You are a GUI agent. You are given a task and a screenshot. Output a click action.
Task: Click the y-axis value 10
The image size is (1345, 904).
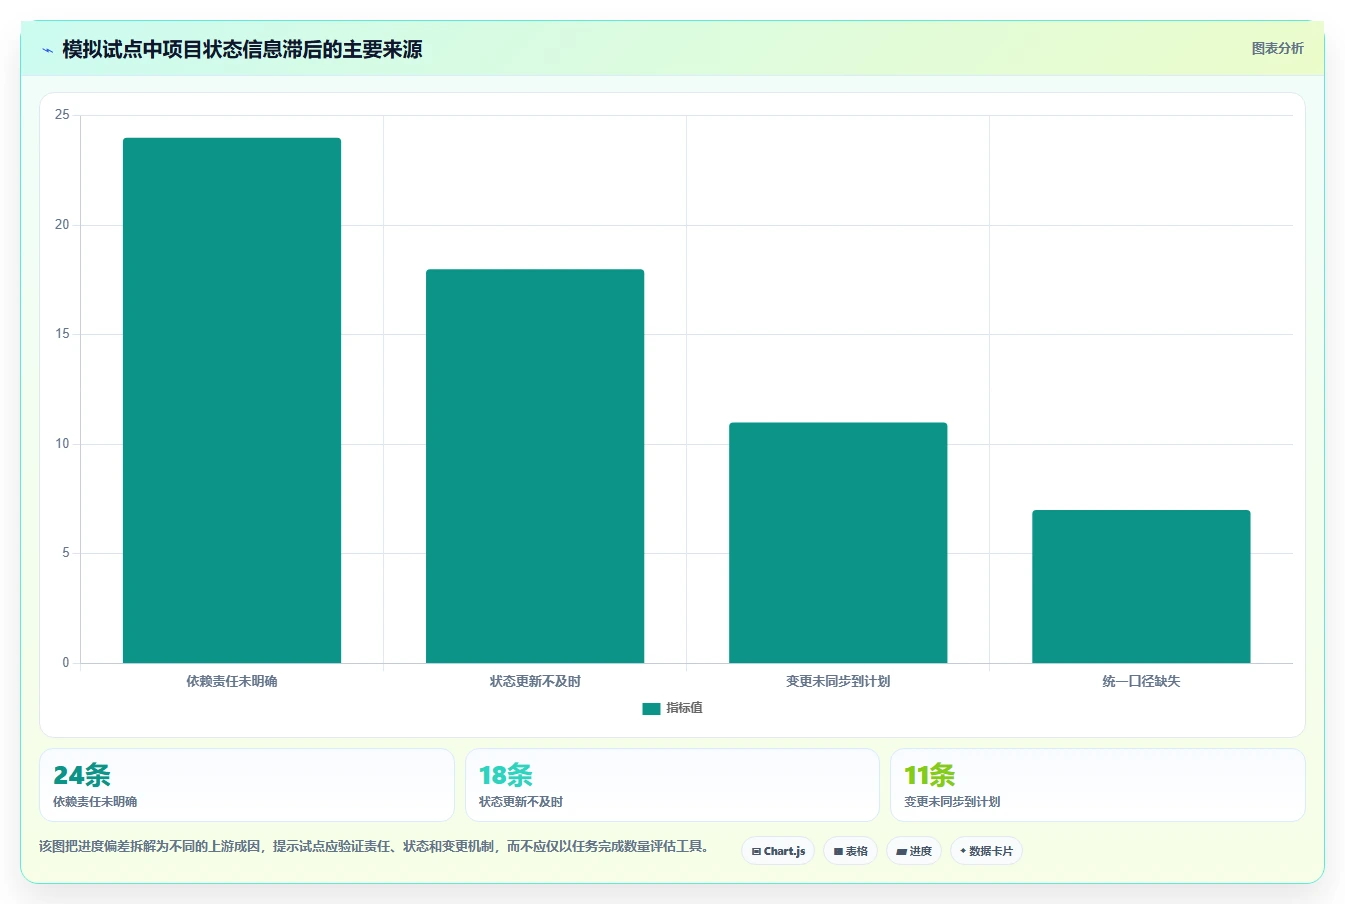62,444
